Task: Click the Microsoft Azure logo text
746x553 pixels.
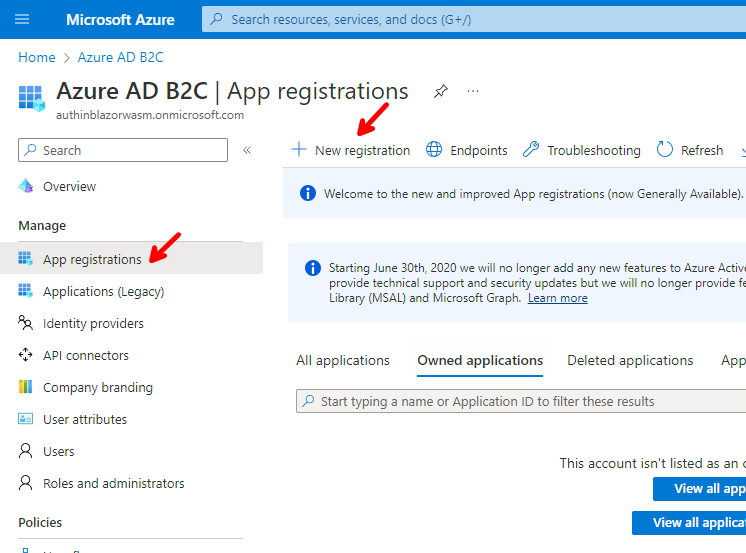Action: click(120, 20)
